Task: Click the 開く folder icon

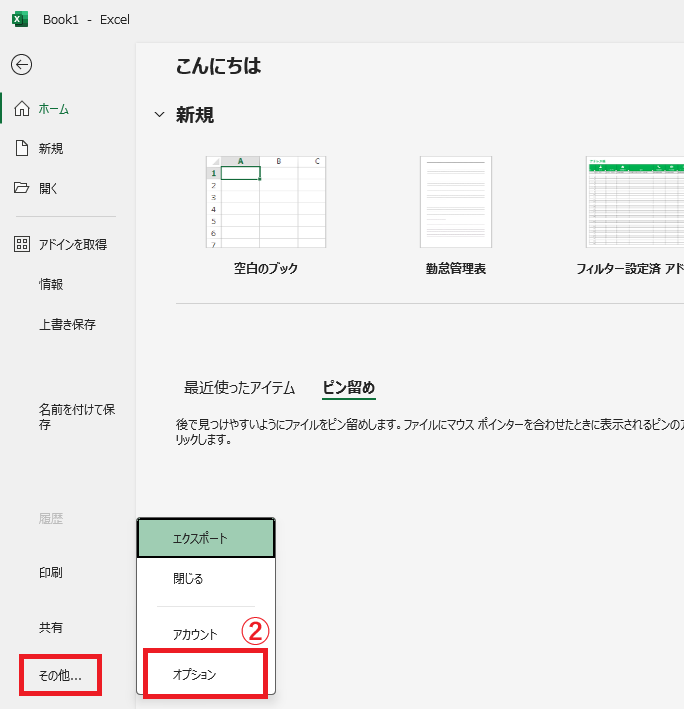Action: (21, 188)
